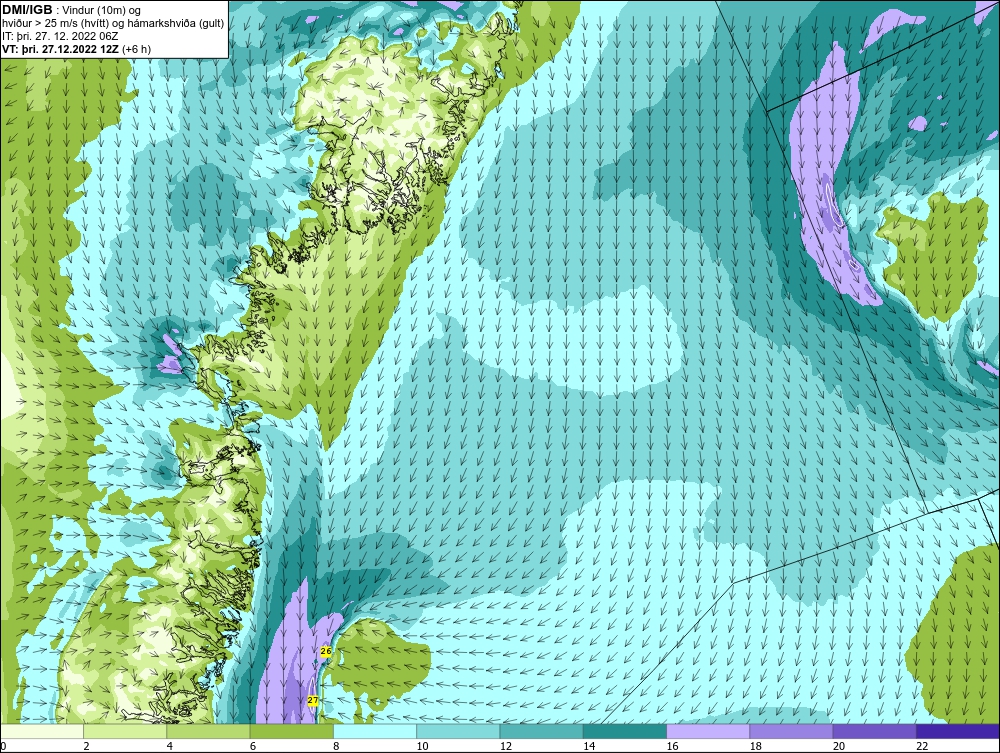The image size is (1000, 753).
Task: Click the olive green swatch between 6 and 8
Action: 291,731
